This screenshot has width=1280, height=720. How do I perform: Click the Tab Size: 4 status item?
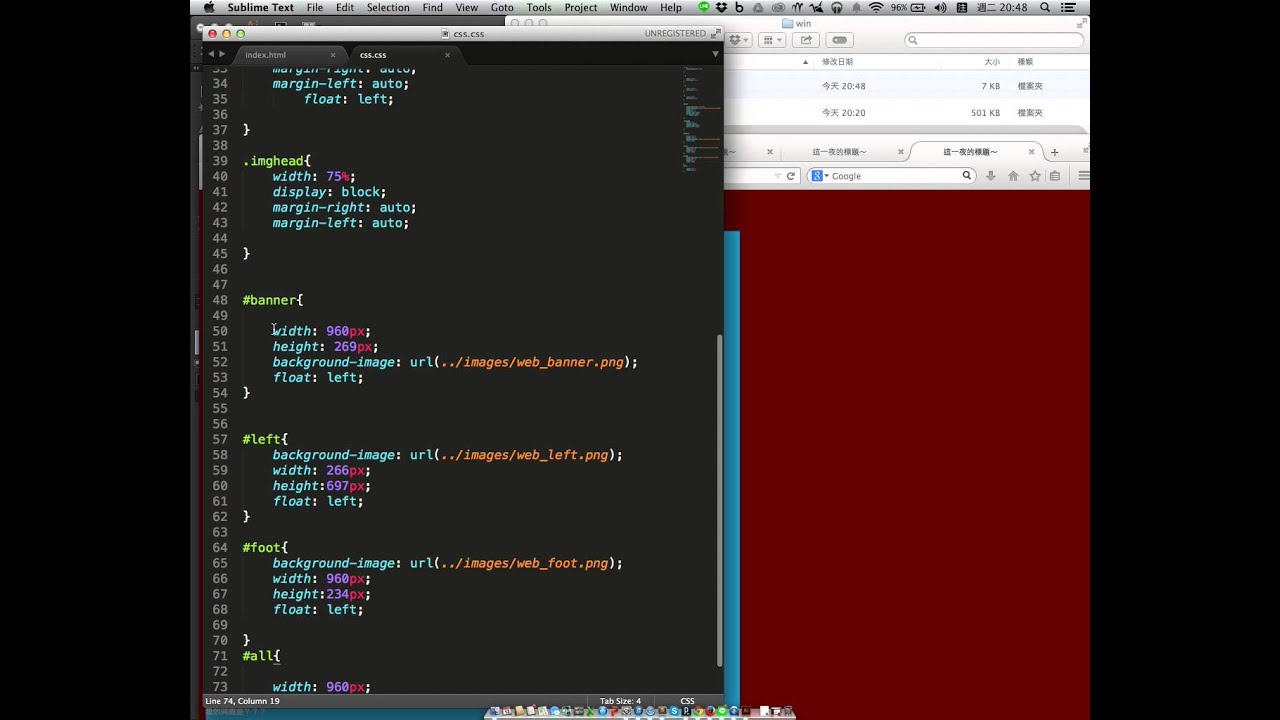click(620, 701)
